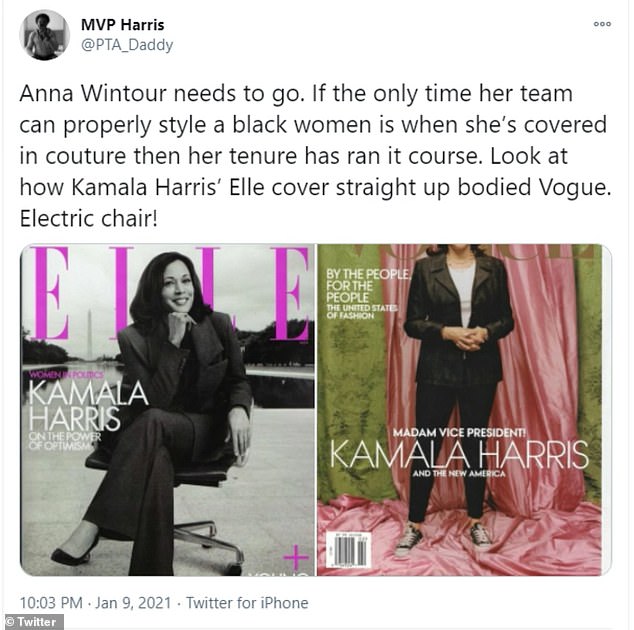This screenshot has height=630, width=634.
Task: Click the Washington Monument in Elle cover
Action: [x=89, y=334]
